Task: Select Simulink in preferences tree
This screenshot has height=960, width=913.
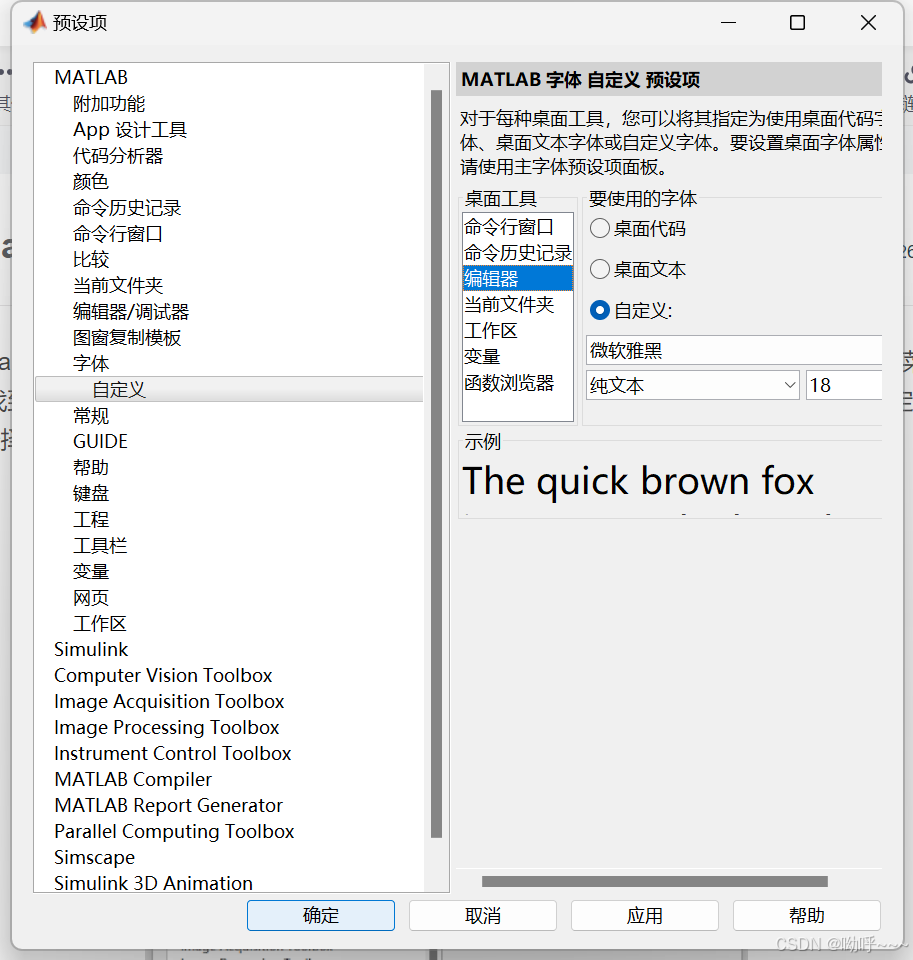Action: click(91, 650)
